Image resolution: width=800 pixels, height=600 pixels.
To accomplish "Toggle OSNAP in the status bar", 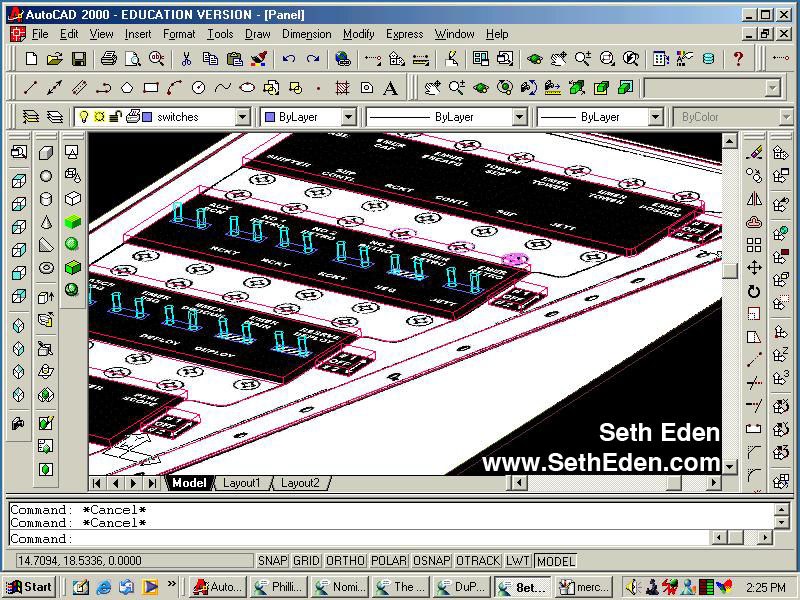I will click(431, 561).
